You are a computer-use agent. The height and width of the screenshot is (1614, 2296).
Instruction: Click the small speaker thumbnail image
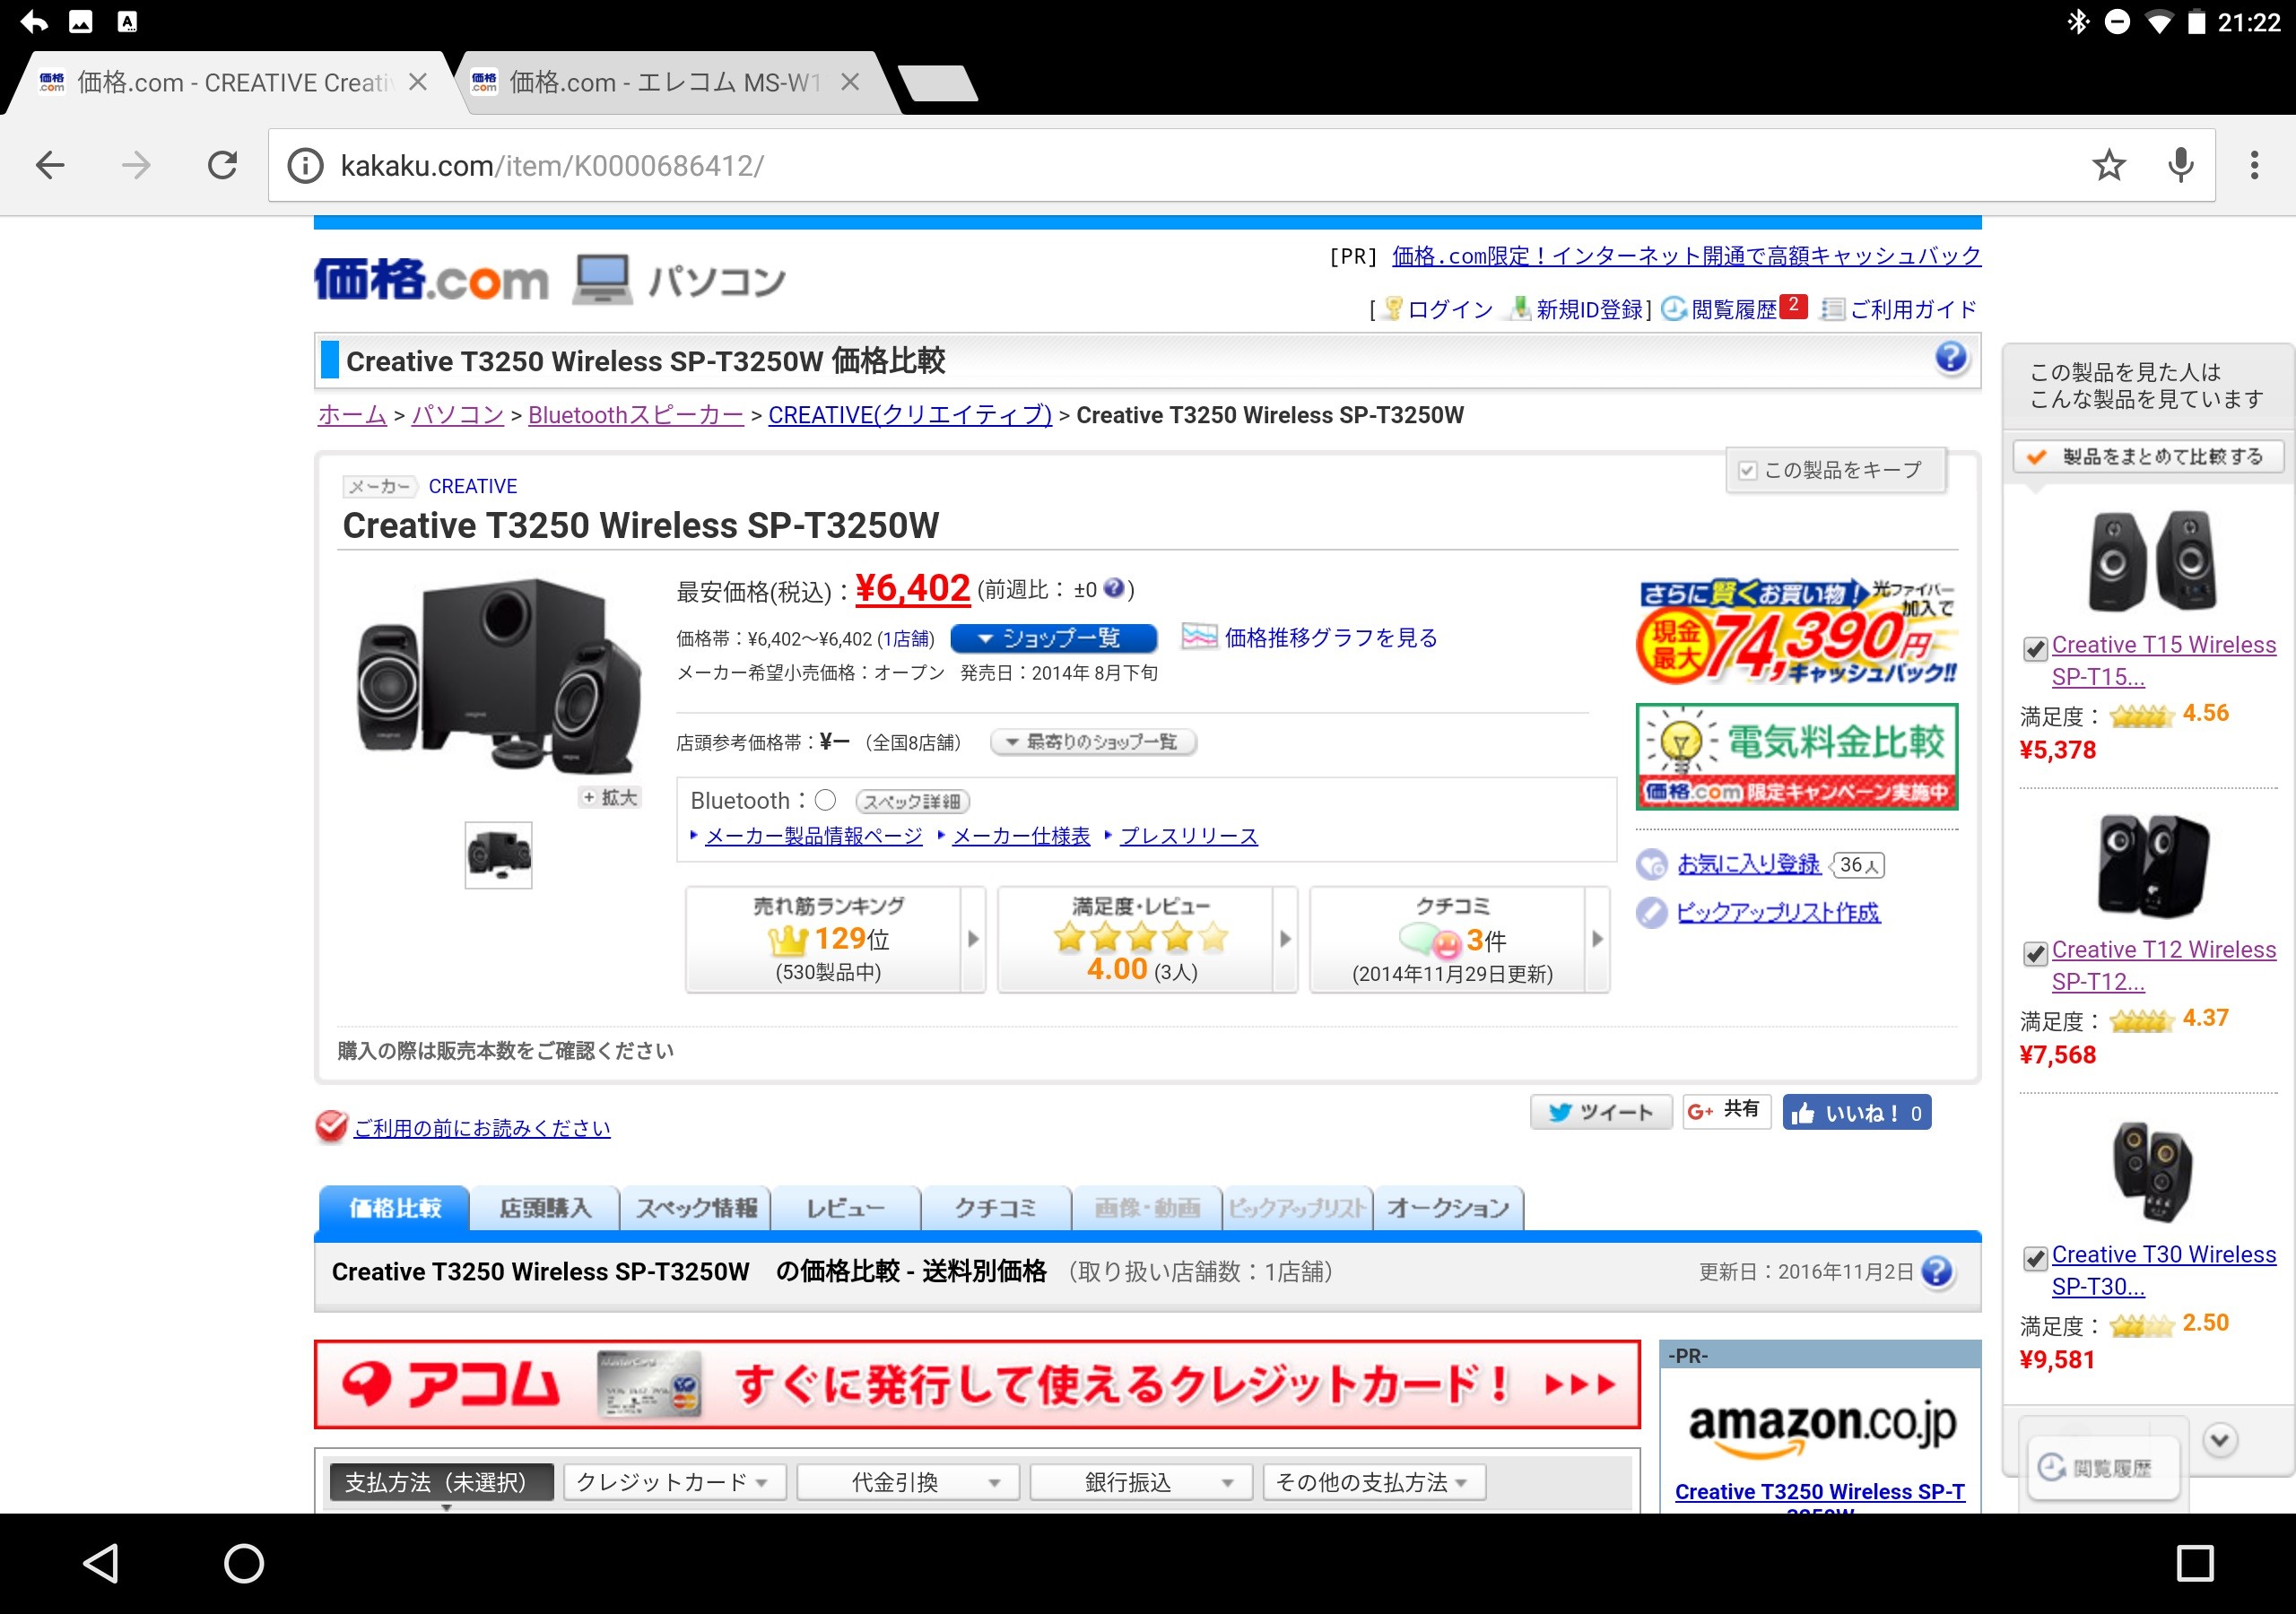[x=498, y=855]
